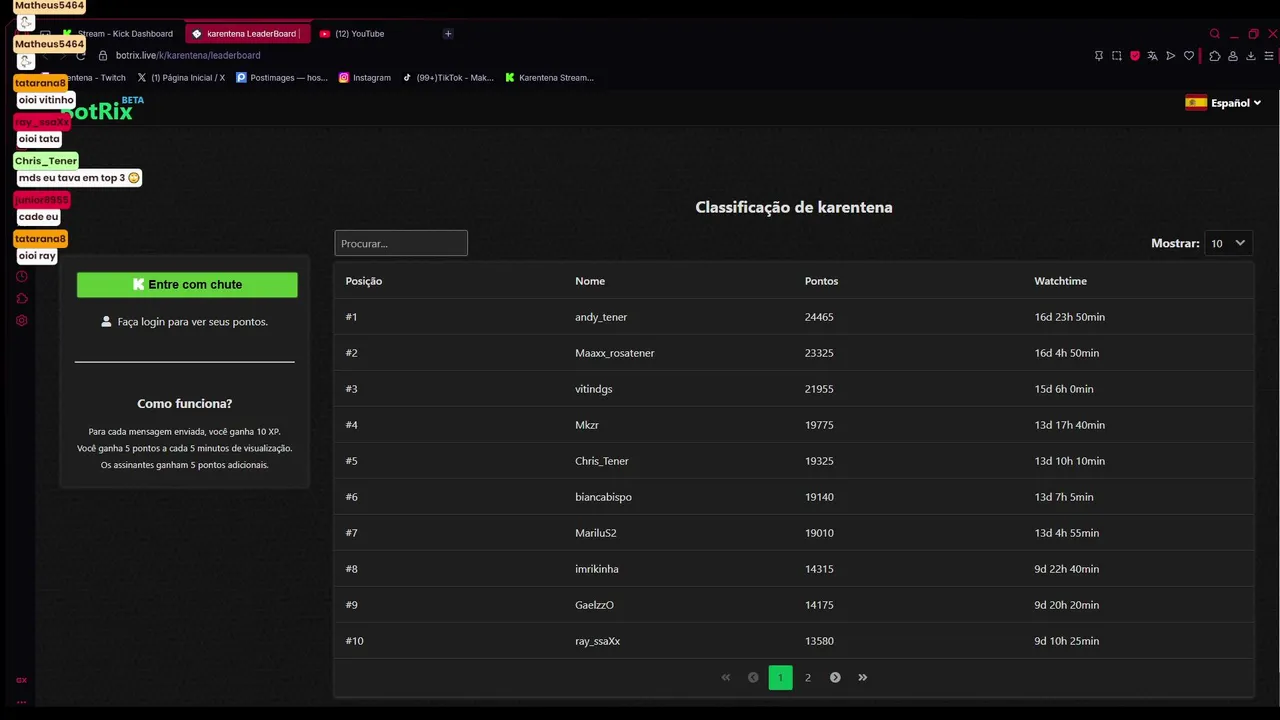This screenshot has height=720, width=1280.
Task: Click the translate page icon
Action: click(1152, 56)
